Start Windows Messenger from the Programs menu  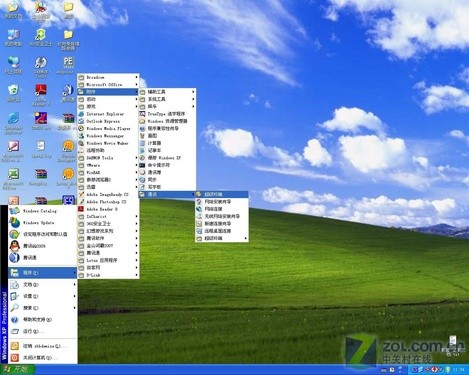[108, 136]
